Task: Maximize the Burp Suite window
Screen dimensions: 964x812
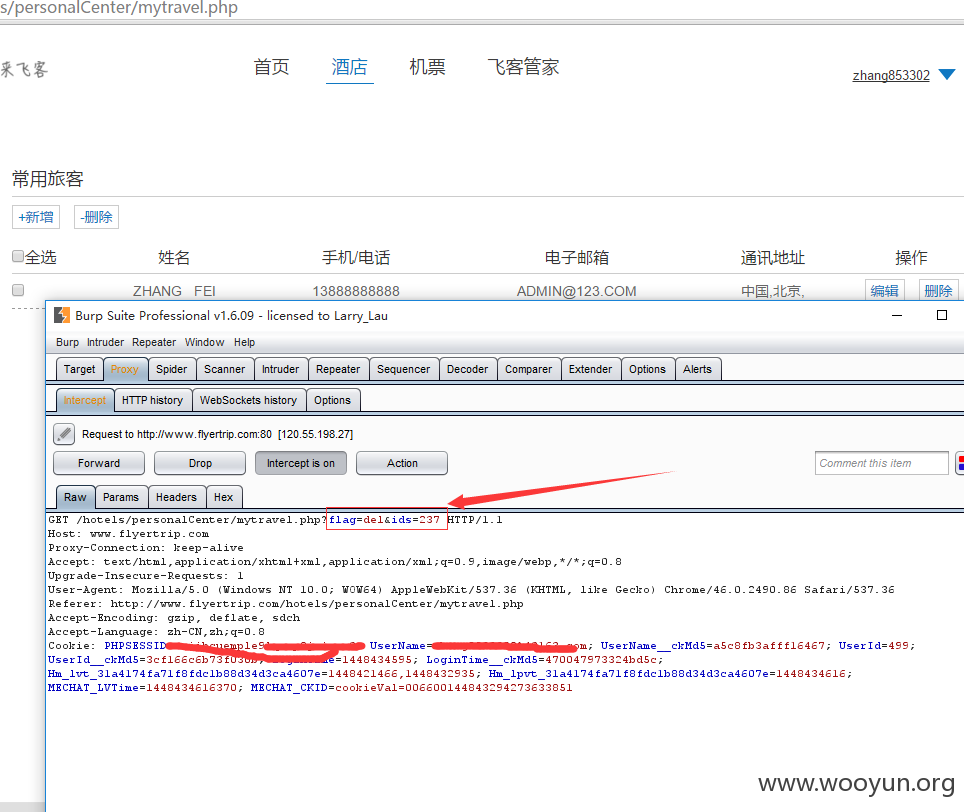Action: [941, 315]
